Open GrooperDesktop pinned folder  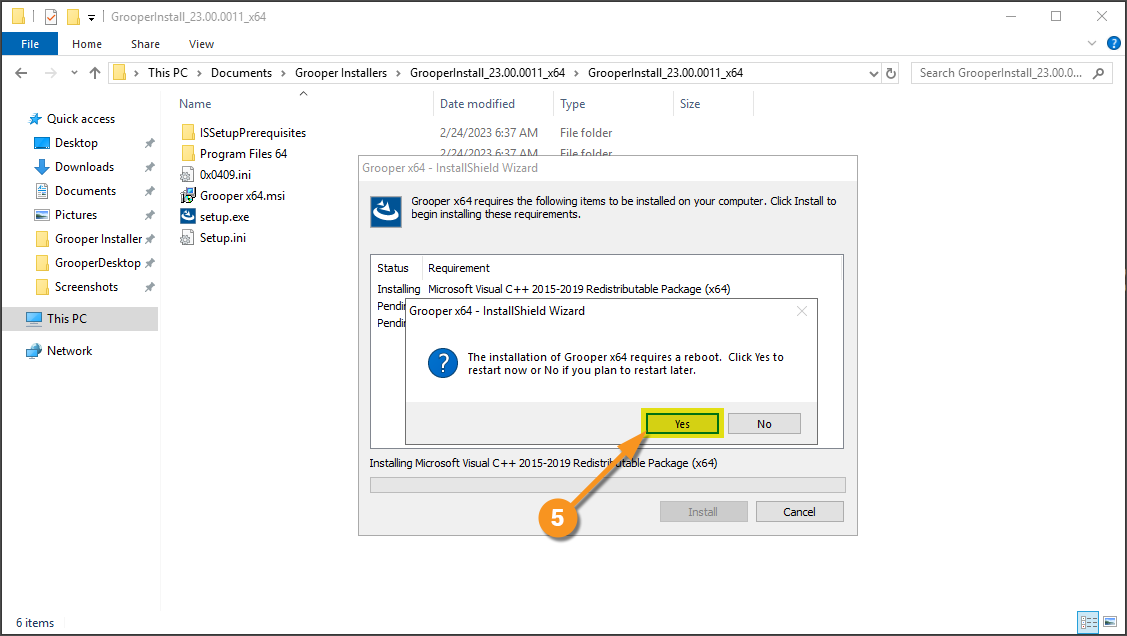point(97,263)
